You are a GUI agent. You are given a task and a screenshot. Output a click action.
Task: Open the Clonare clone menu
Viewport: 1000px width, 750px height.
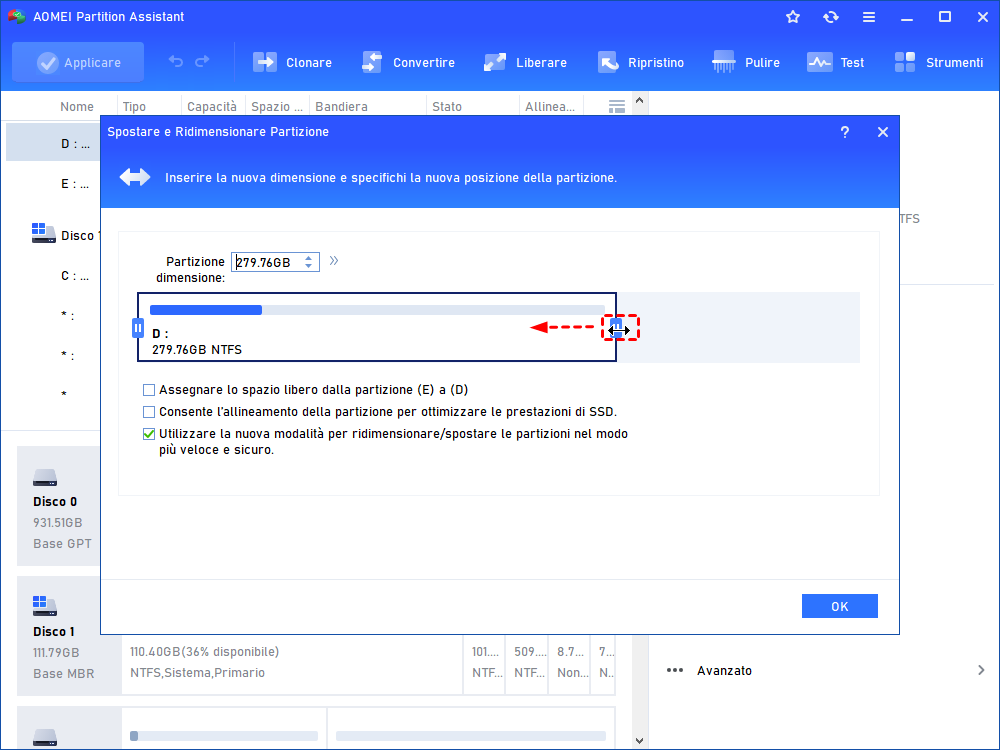[292, 62]
